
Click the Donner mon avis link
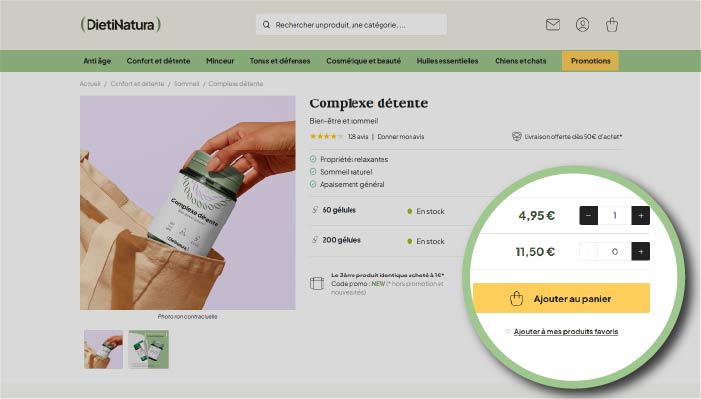401,136
